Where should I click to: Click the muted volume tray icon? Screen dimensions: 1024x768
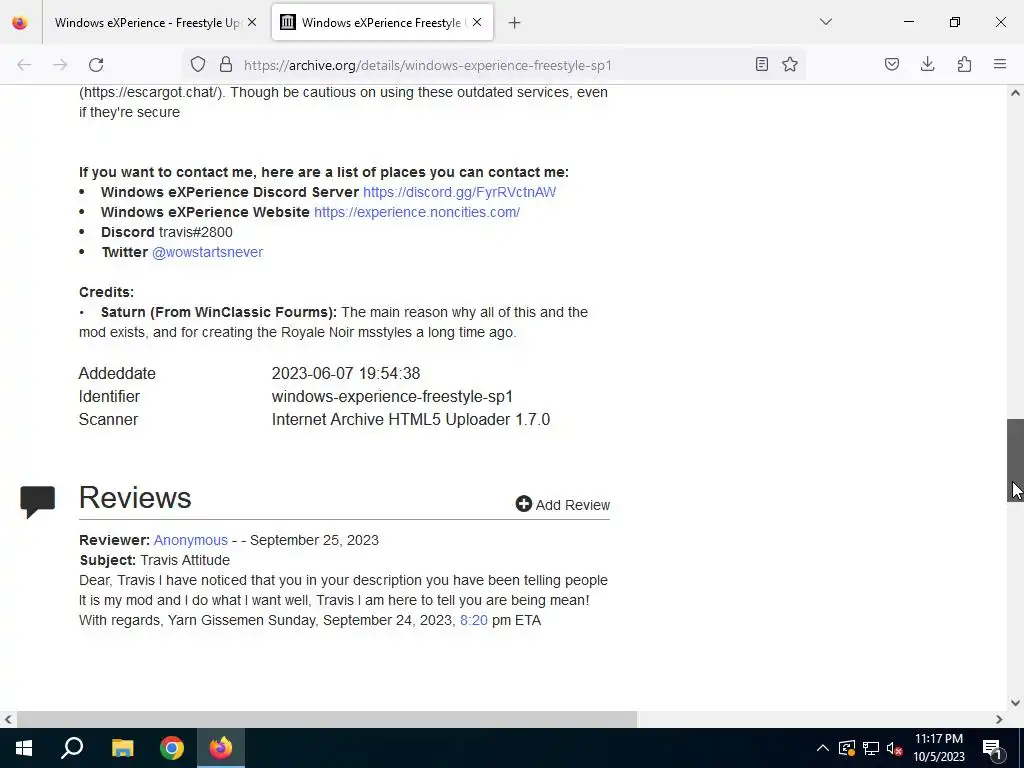tap(895, 748)
